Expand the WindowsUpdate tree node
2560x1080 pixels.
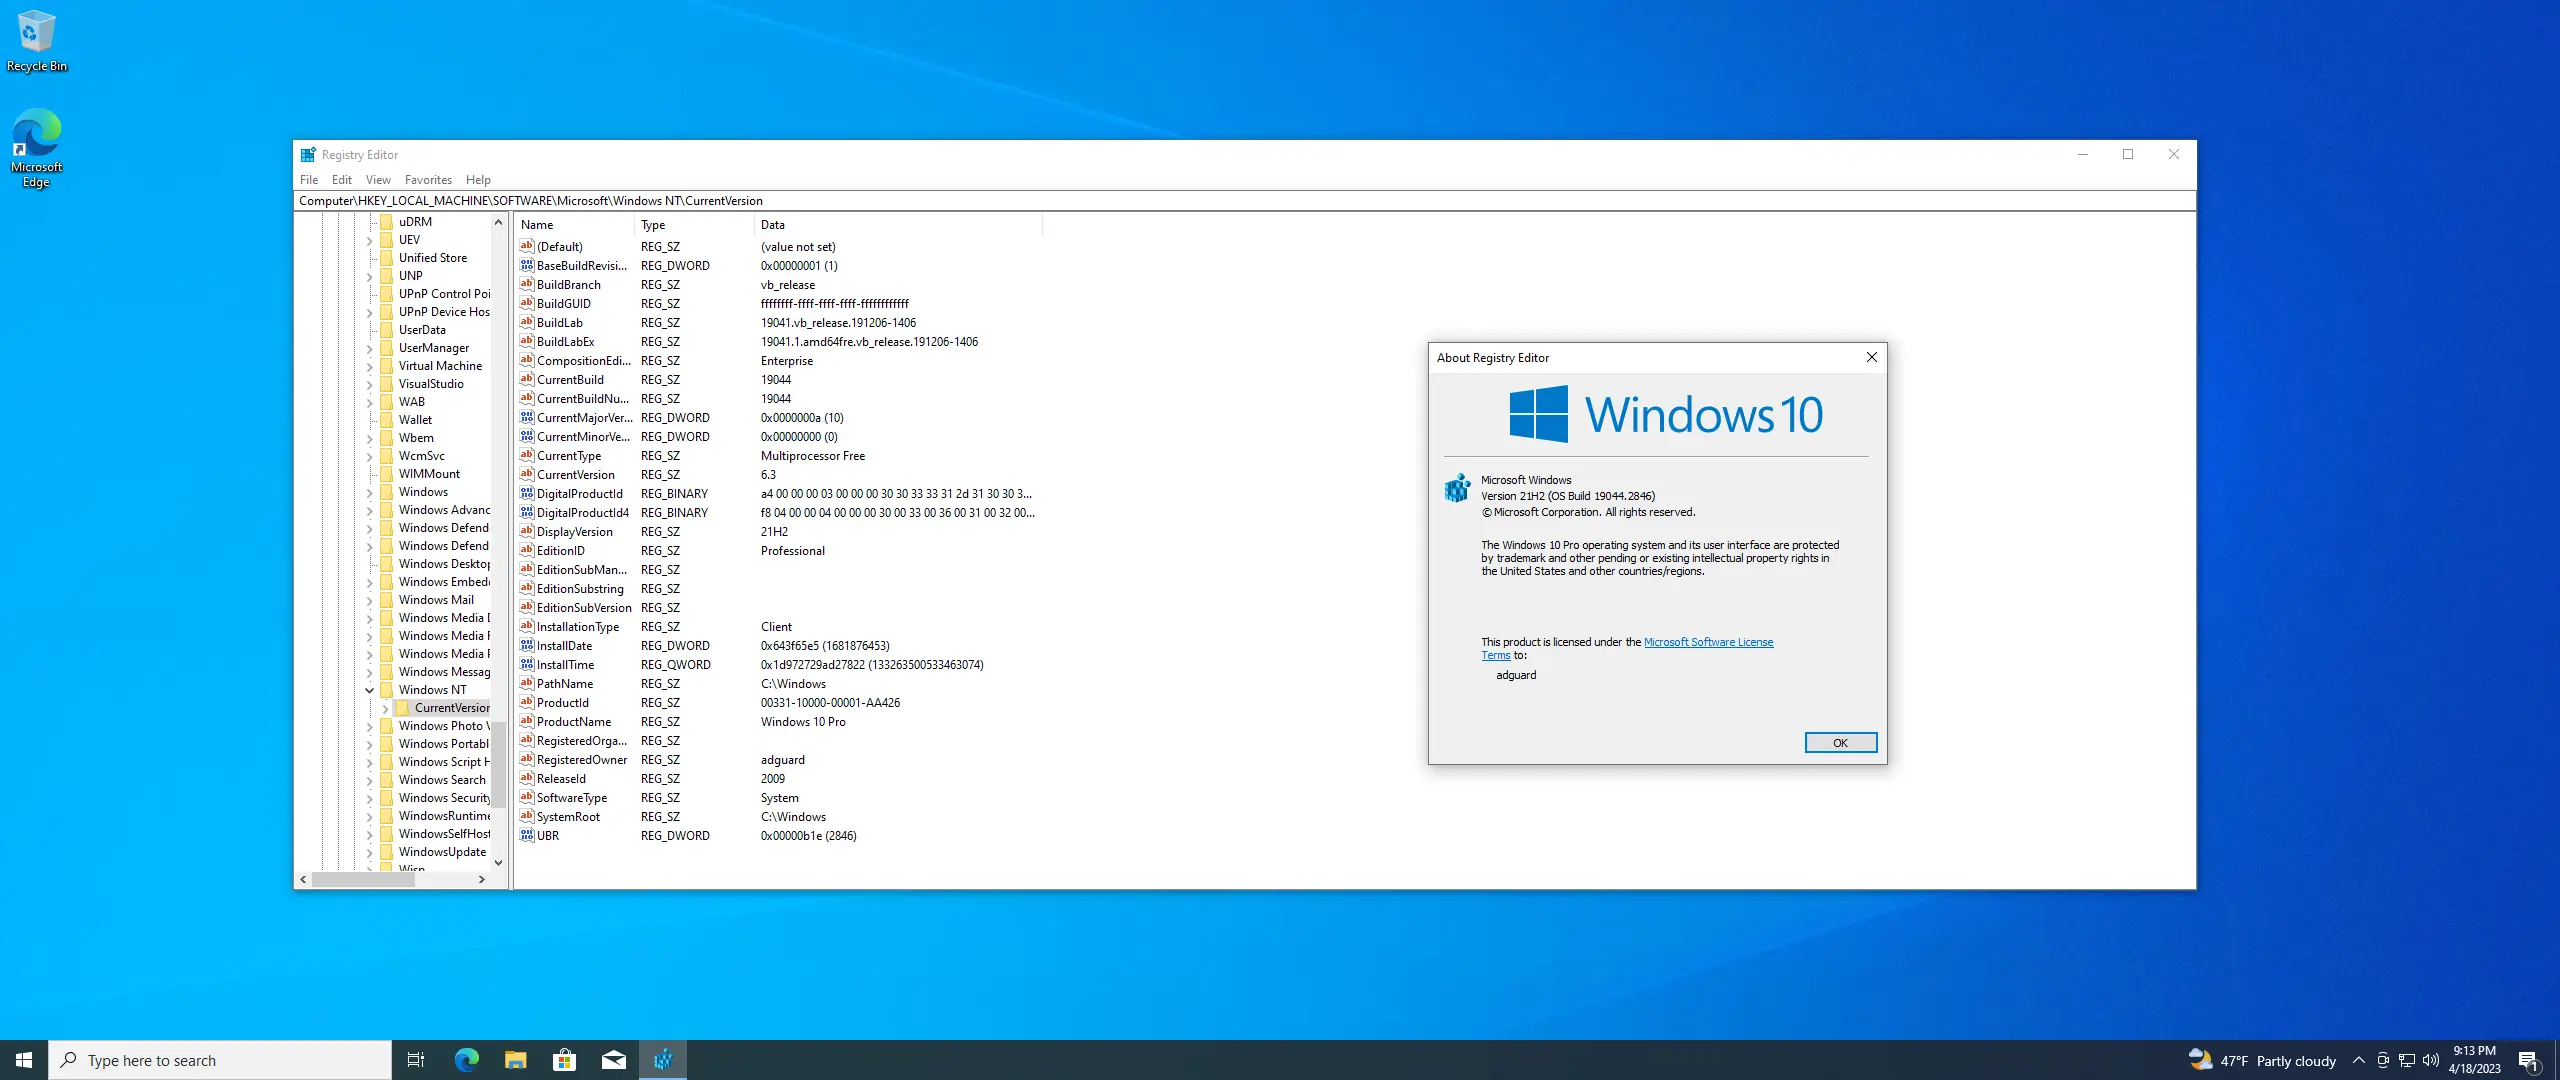369,852
